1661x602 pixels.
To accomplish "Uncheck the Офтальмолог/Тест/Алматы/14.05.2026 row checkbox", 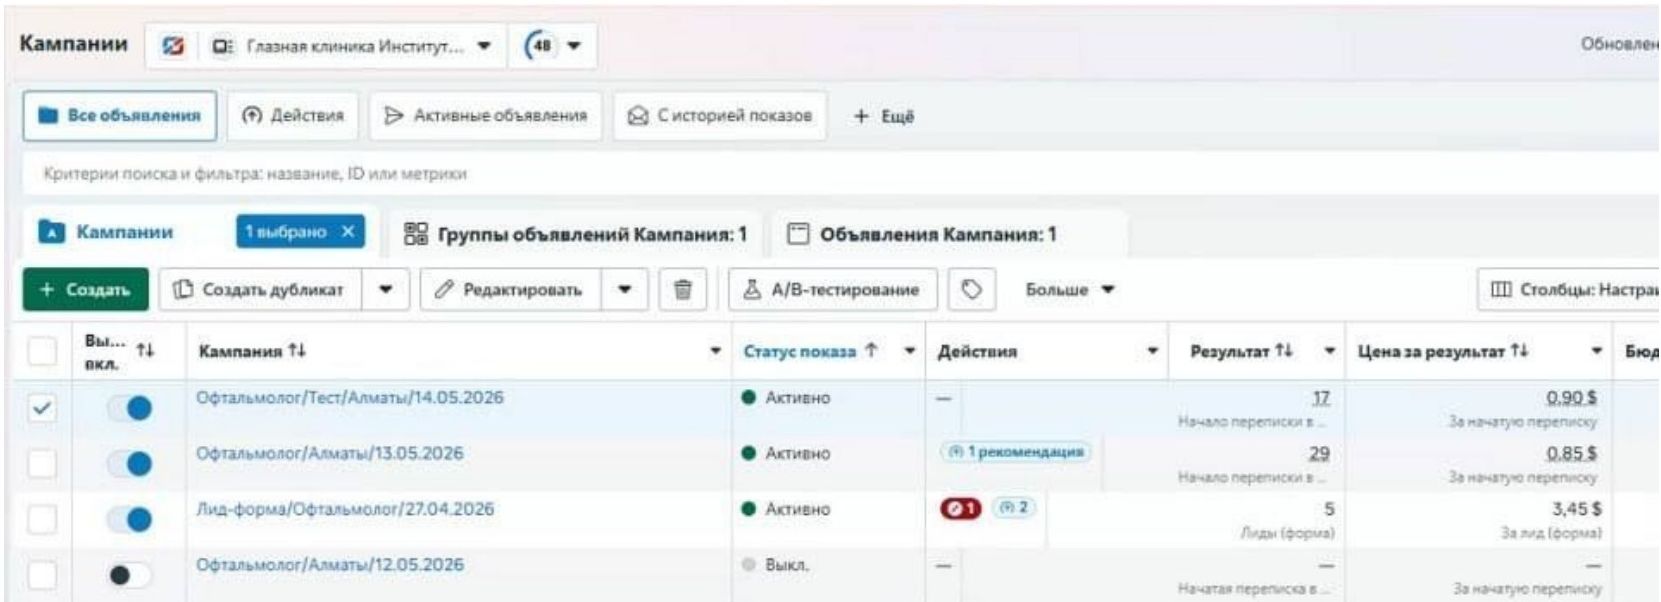I will click(x=42, y=408).
